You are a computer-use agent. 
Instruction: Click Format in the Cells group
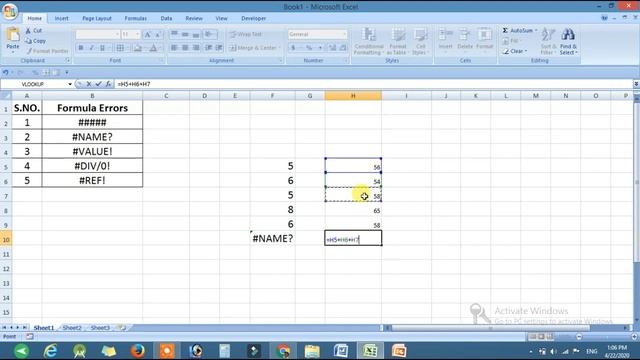coord(484,39)
